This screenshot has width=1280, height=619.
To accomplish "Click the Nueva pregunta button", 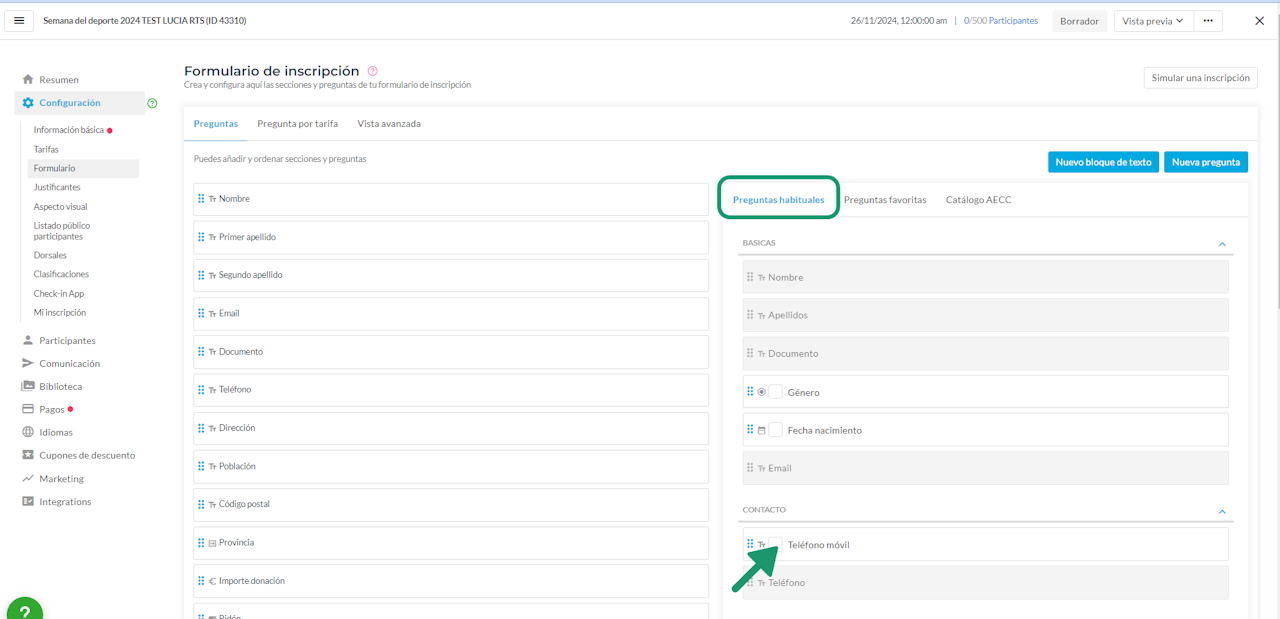I will click(x=1205, y=162).
